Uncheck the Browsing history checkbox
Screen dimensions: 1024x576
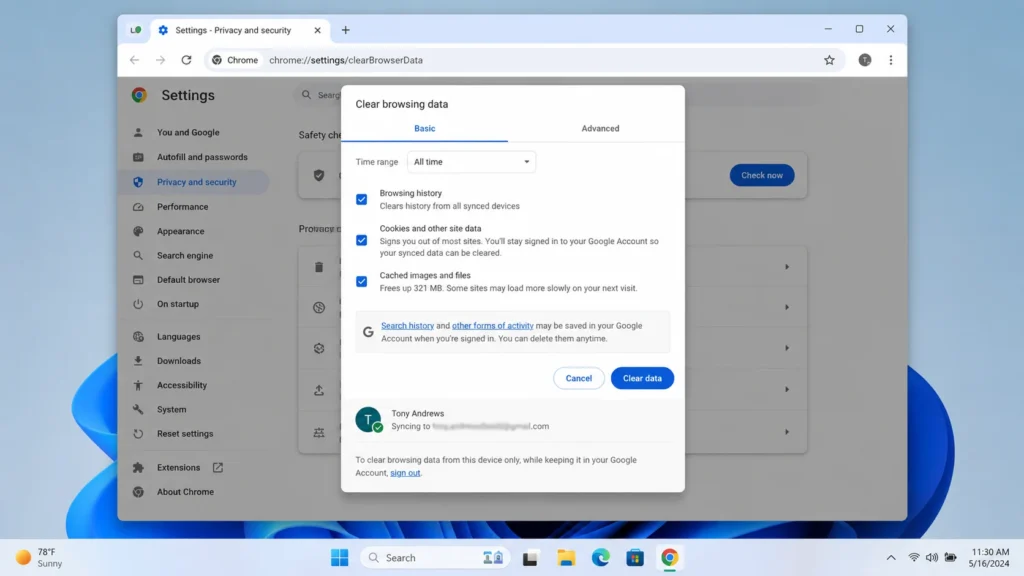coord(361,199)
